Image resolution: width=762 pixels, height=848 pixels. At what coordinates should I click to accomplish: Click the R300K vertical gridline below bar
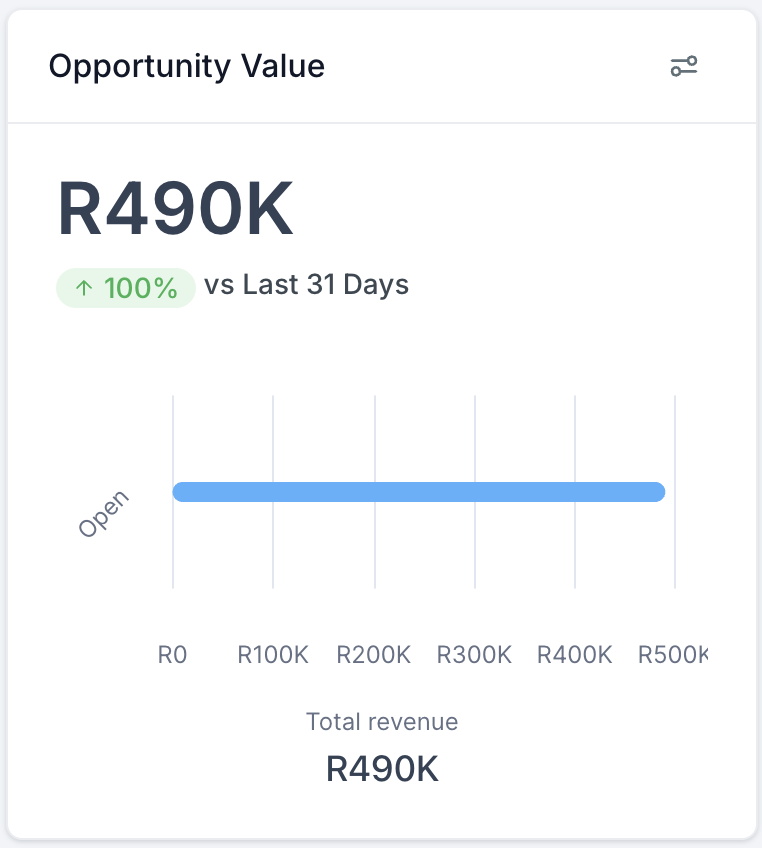[475, 545]
